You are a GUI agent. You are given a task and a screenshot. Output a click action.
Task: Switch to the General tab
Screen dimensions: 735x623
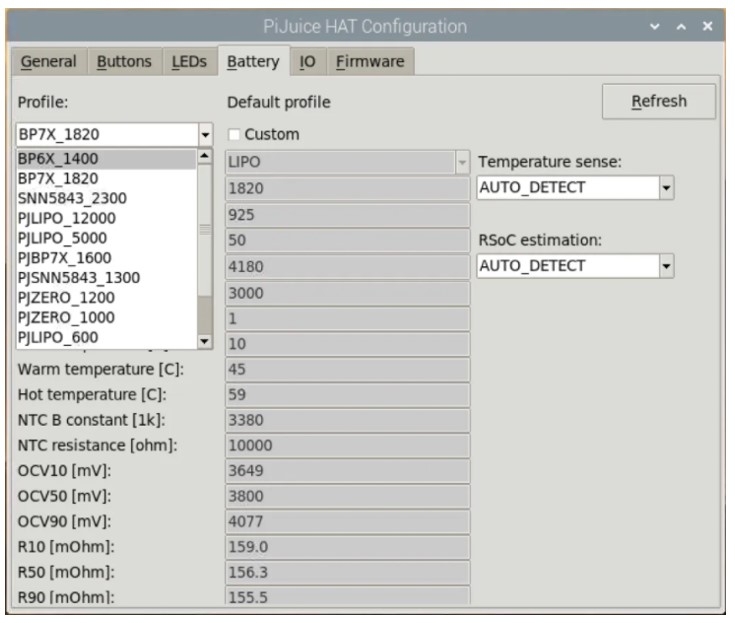pyautogui.click(x=49, y=61)
